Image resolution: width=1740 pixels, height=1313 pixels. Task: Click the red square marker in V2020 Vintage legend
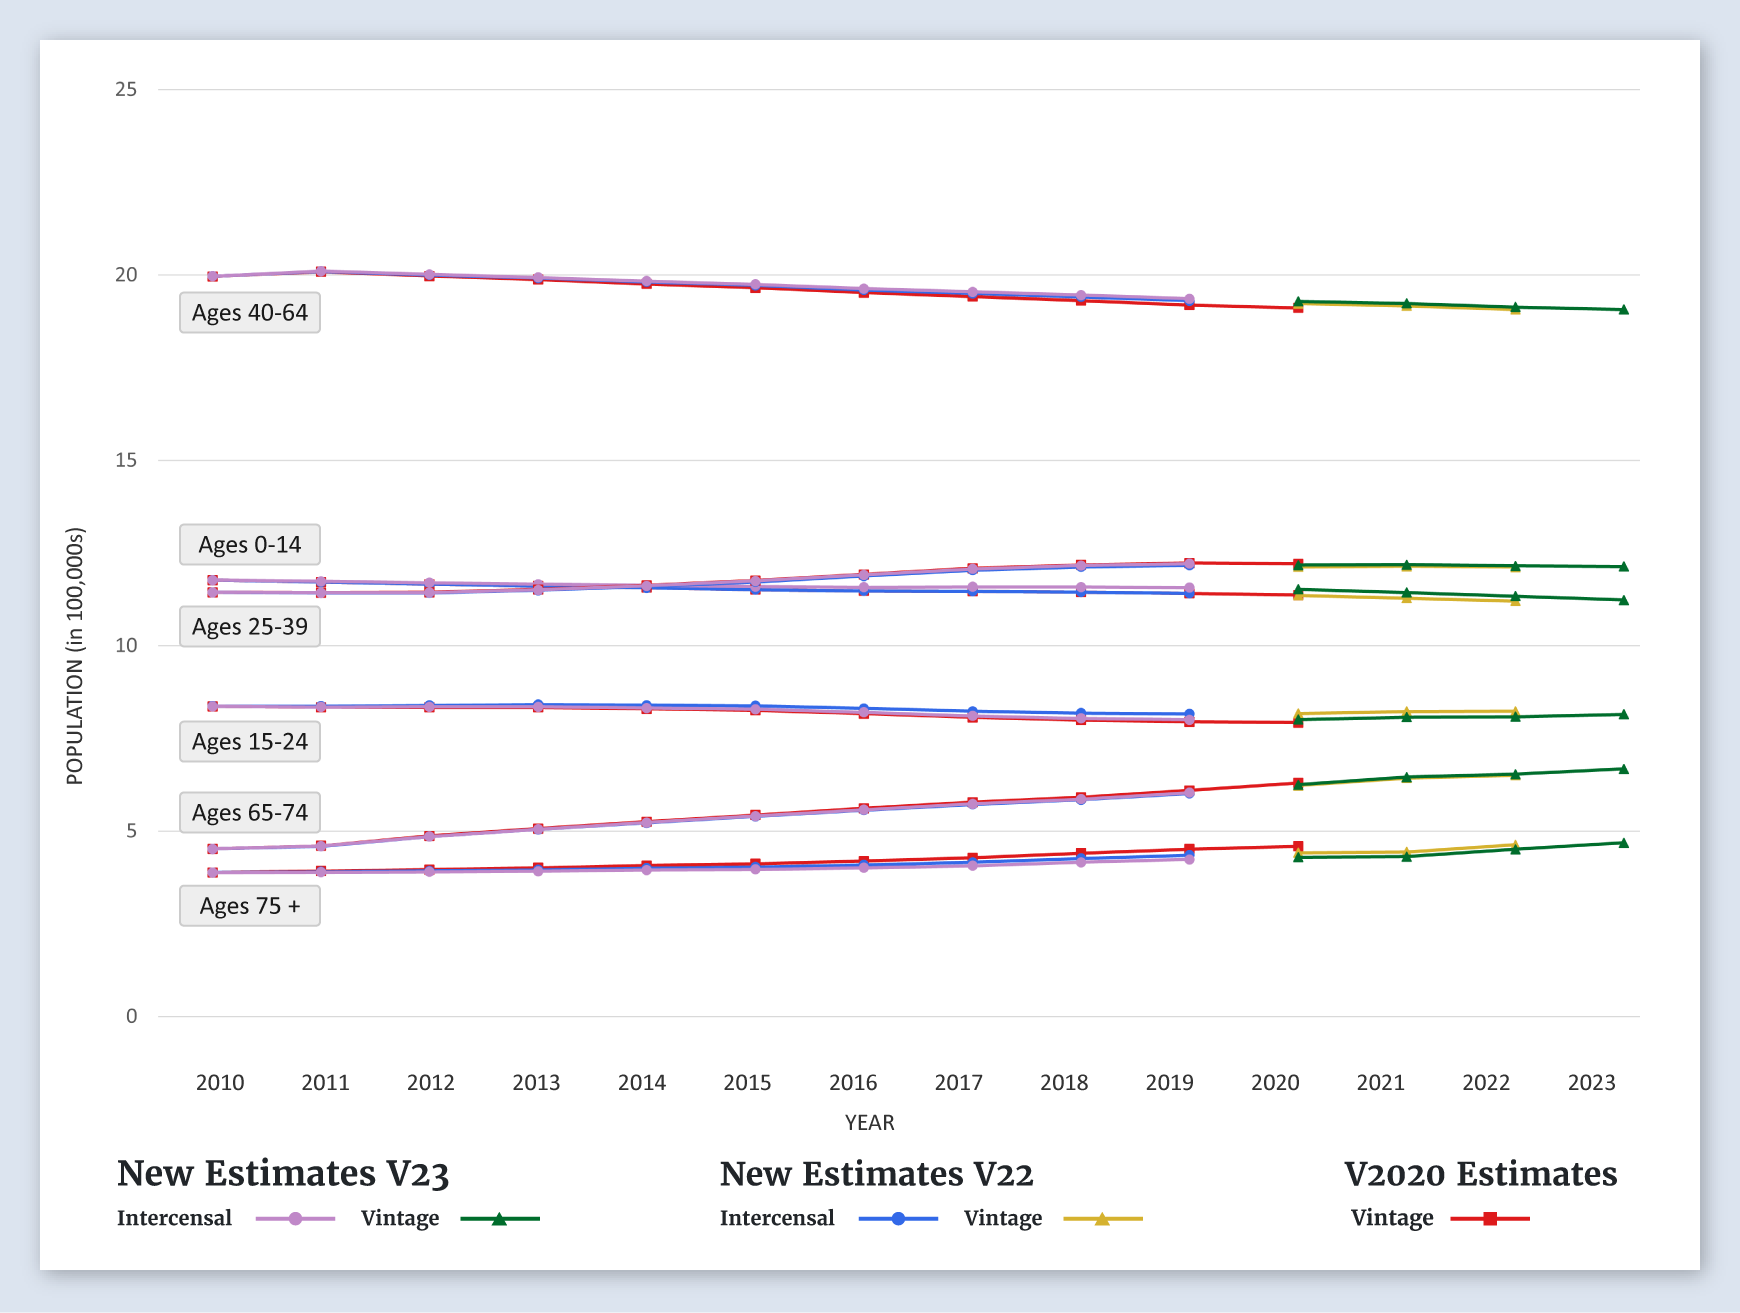[x=1490, y=1219]
